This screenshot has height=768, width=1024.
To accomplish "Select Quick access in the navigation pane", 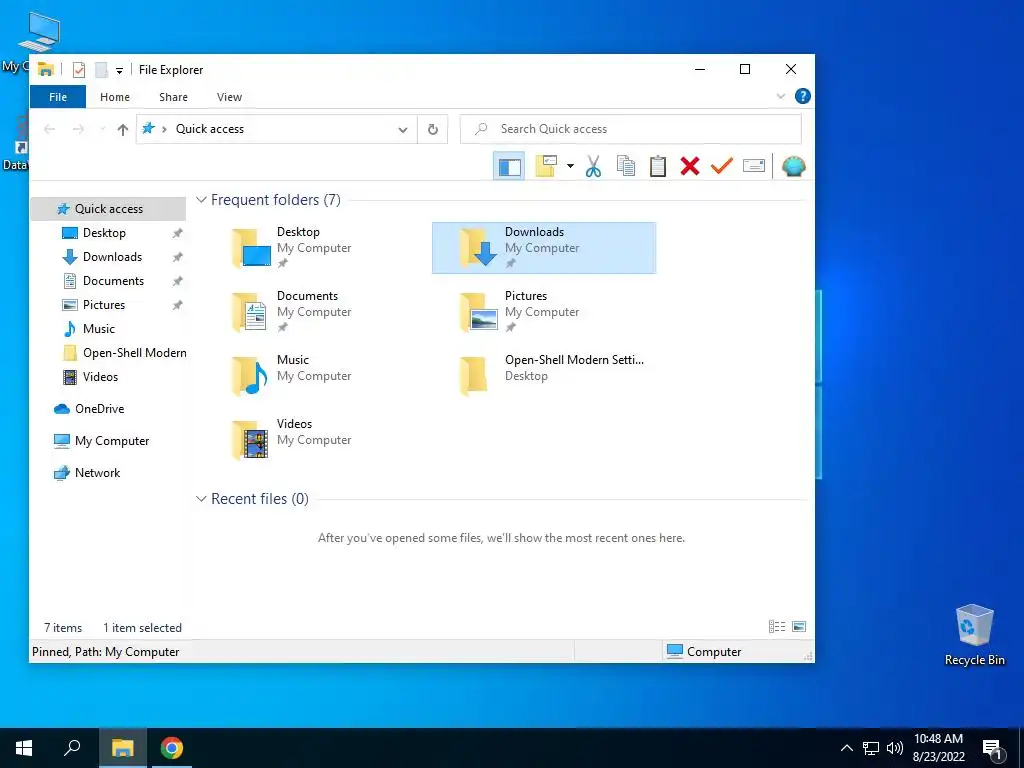I will [108, 209].
